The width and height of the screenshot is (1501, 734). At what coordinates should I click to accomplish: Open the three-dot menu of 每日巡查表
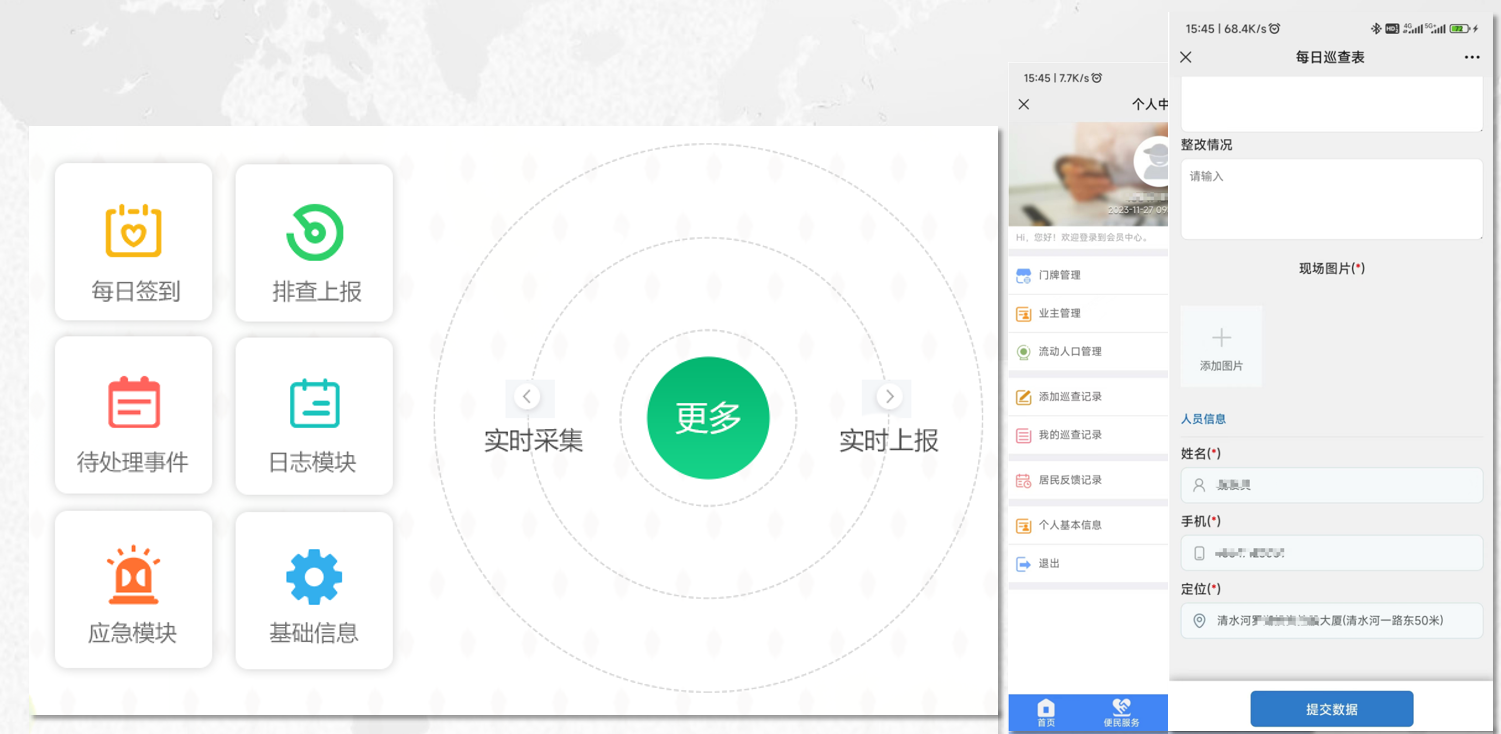1471,57
